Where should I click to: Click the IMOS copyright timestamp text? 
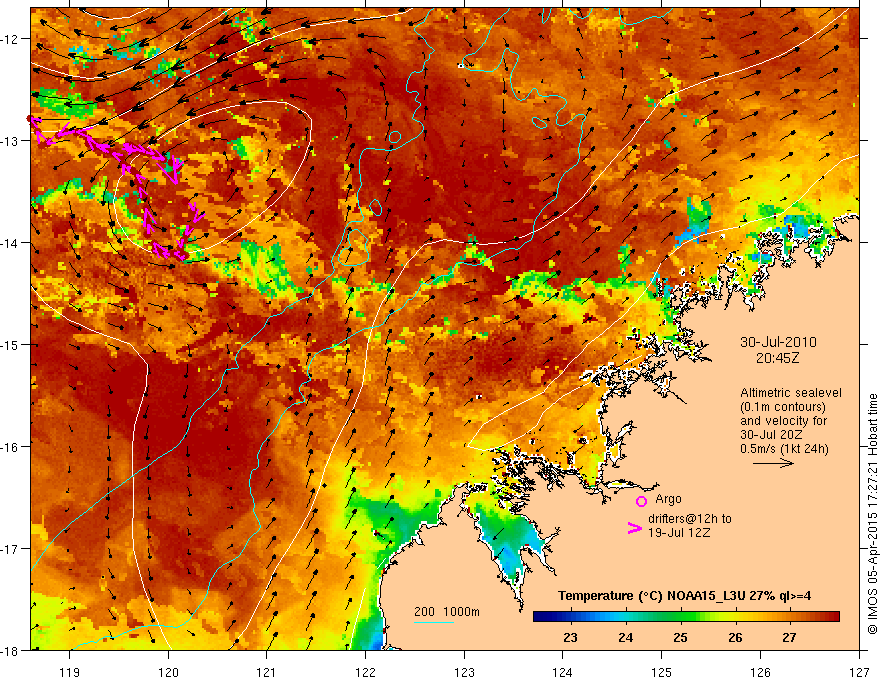pyautogui.click(x=872, y=513)
